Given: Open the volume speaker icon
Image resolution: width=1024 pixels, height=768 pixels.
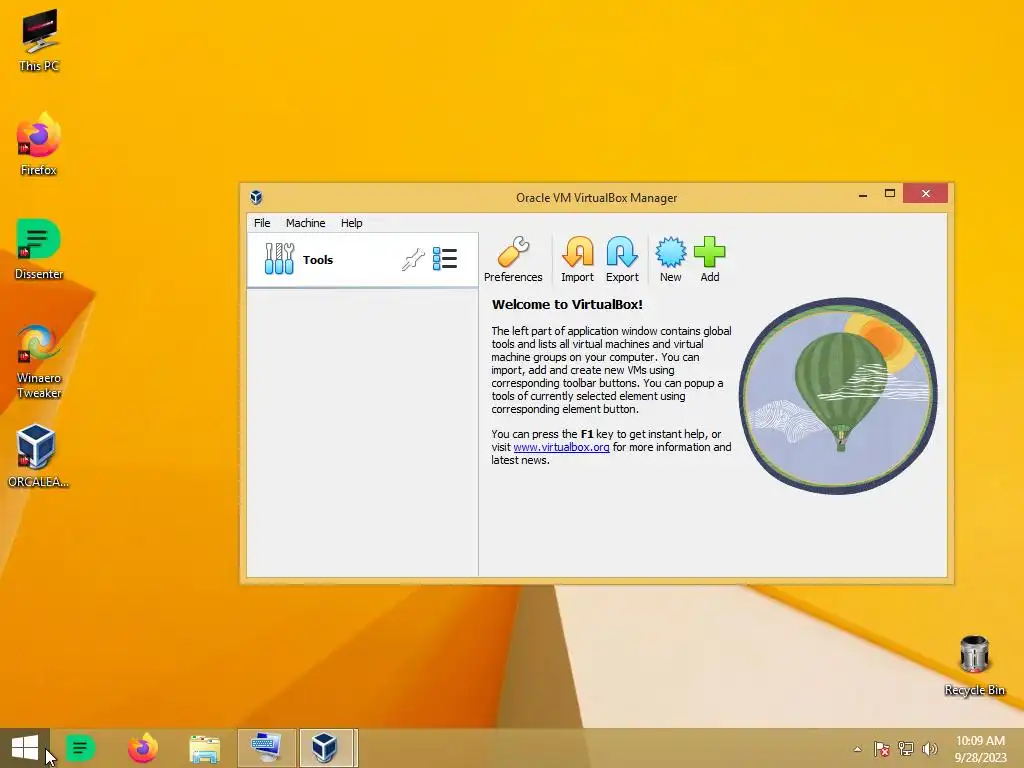Looking at the screenshot, I should pos(929,749).
